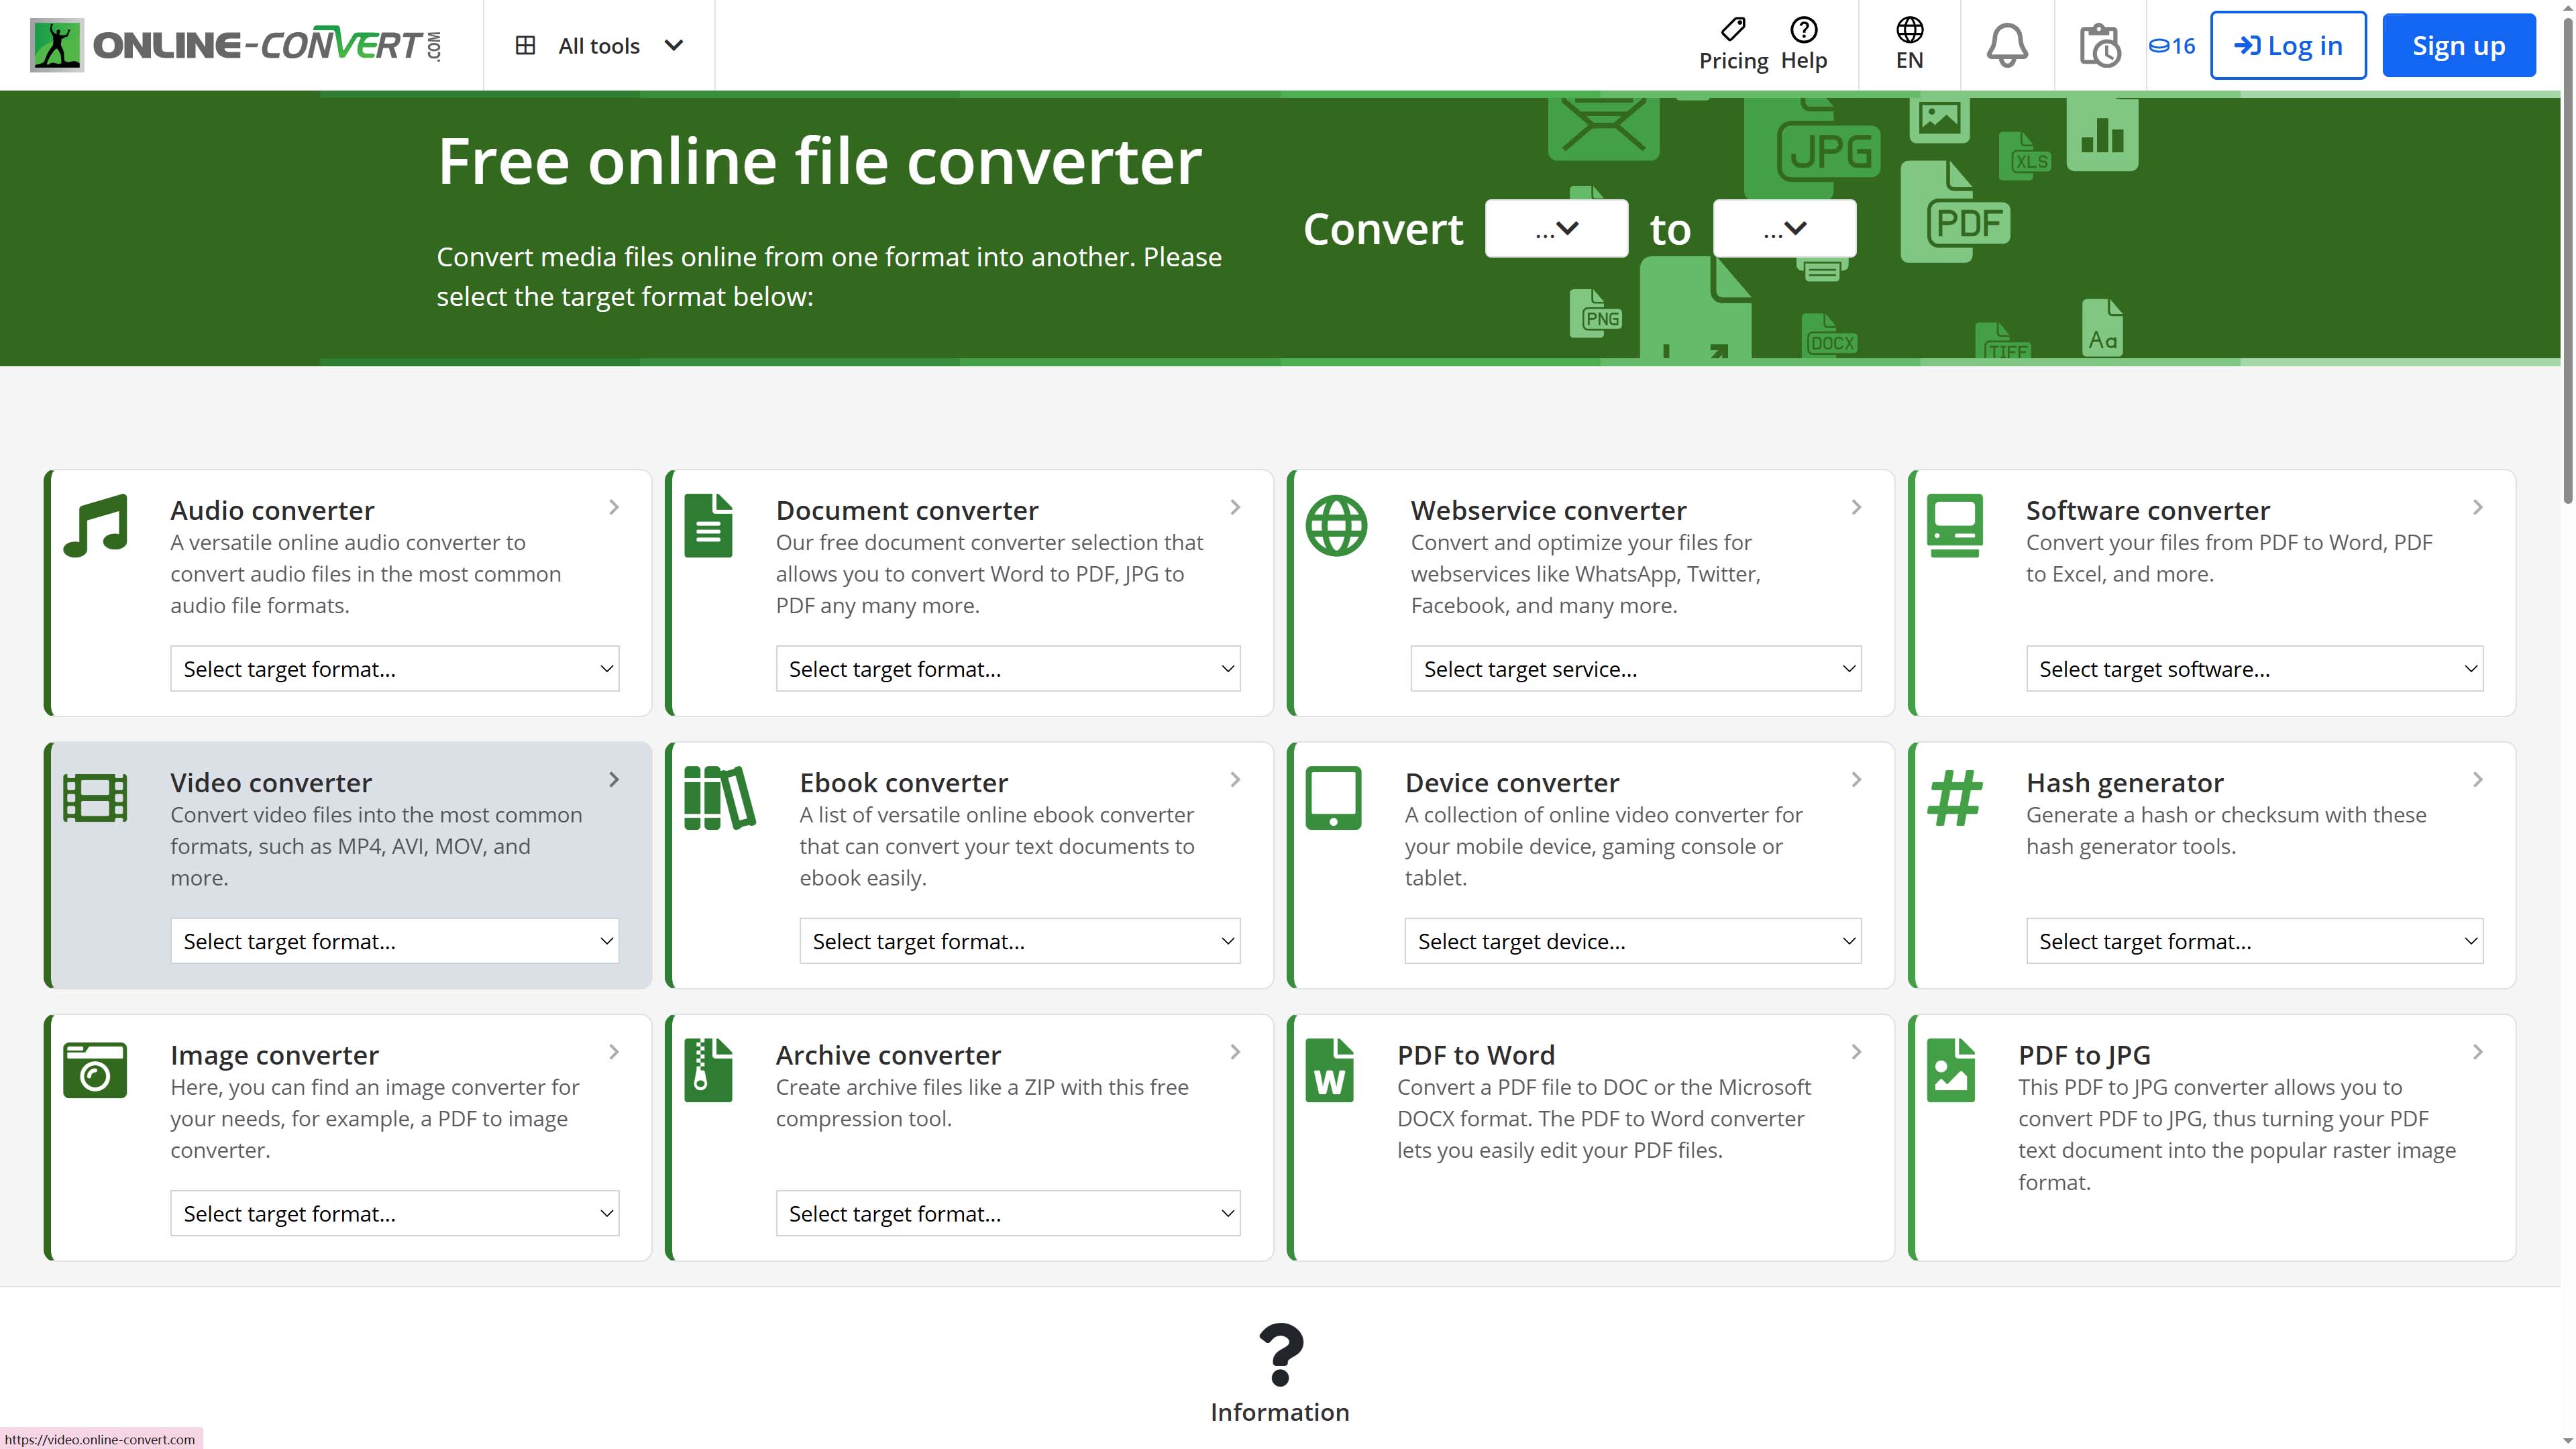
Task: Open Audio converter target format dropdown
Action: [x=395, y=669]
